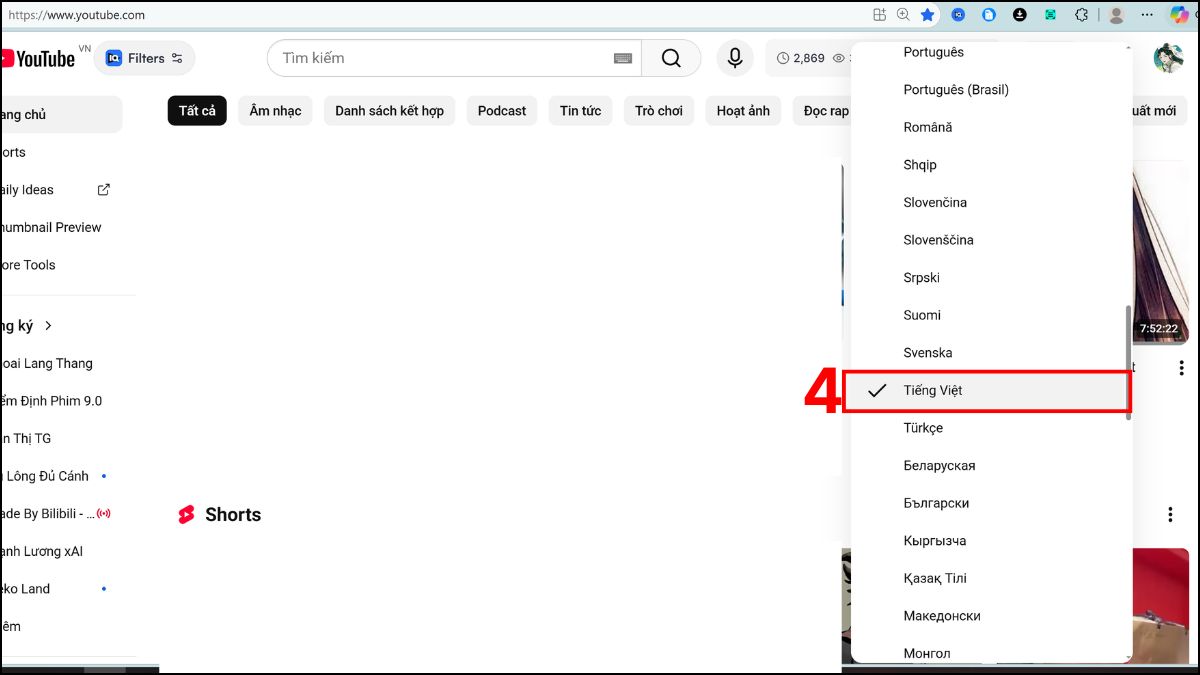
Task: Open the browser profile icon
Action: 1117,15
